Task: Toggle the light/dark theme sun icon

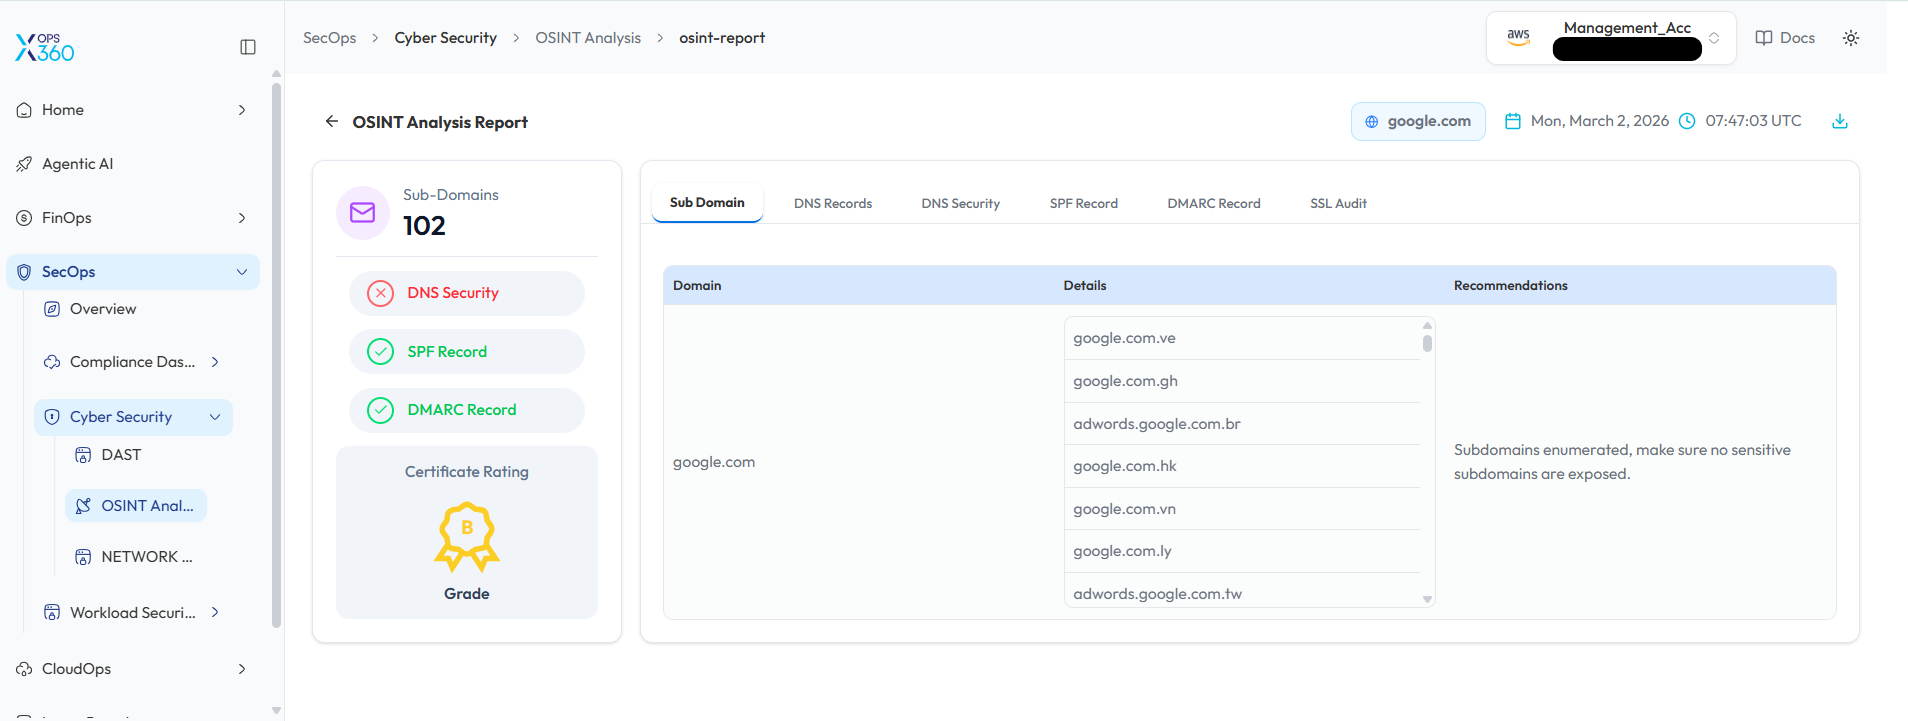Action: pyautogui.click(x=1850, y=38)
